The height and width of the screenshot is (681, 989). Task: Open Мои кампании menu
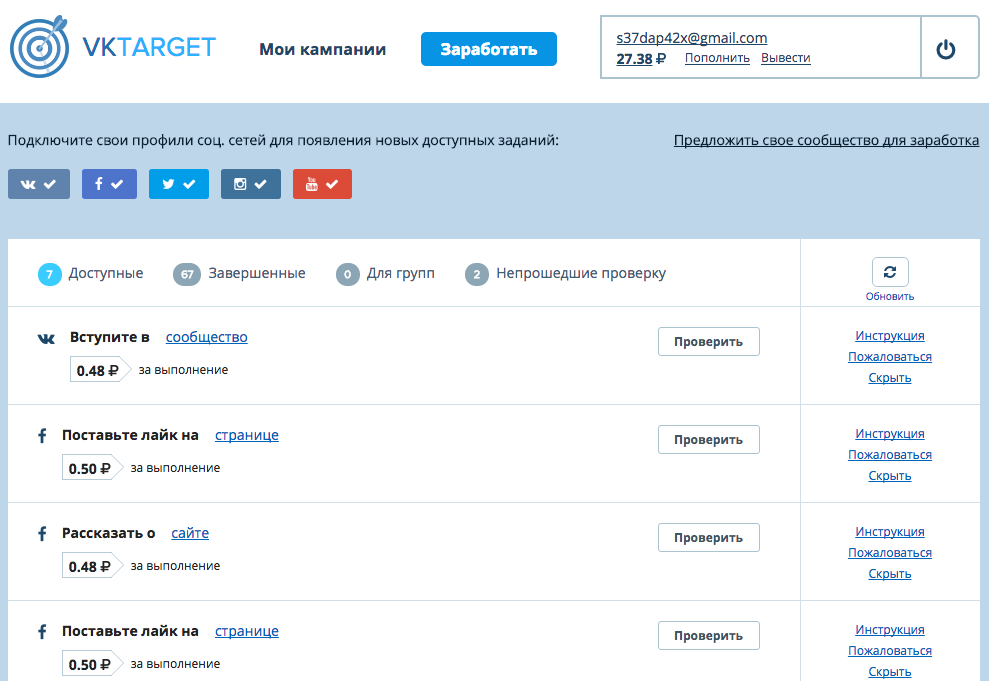322,49
